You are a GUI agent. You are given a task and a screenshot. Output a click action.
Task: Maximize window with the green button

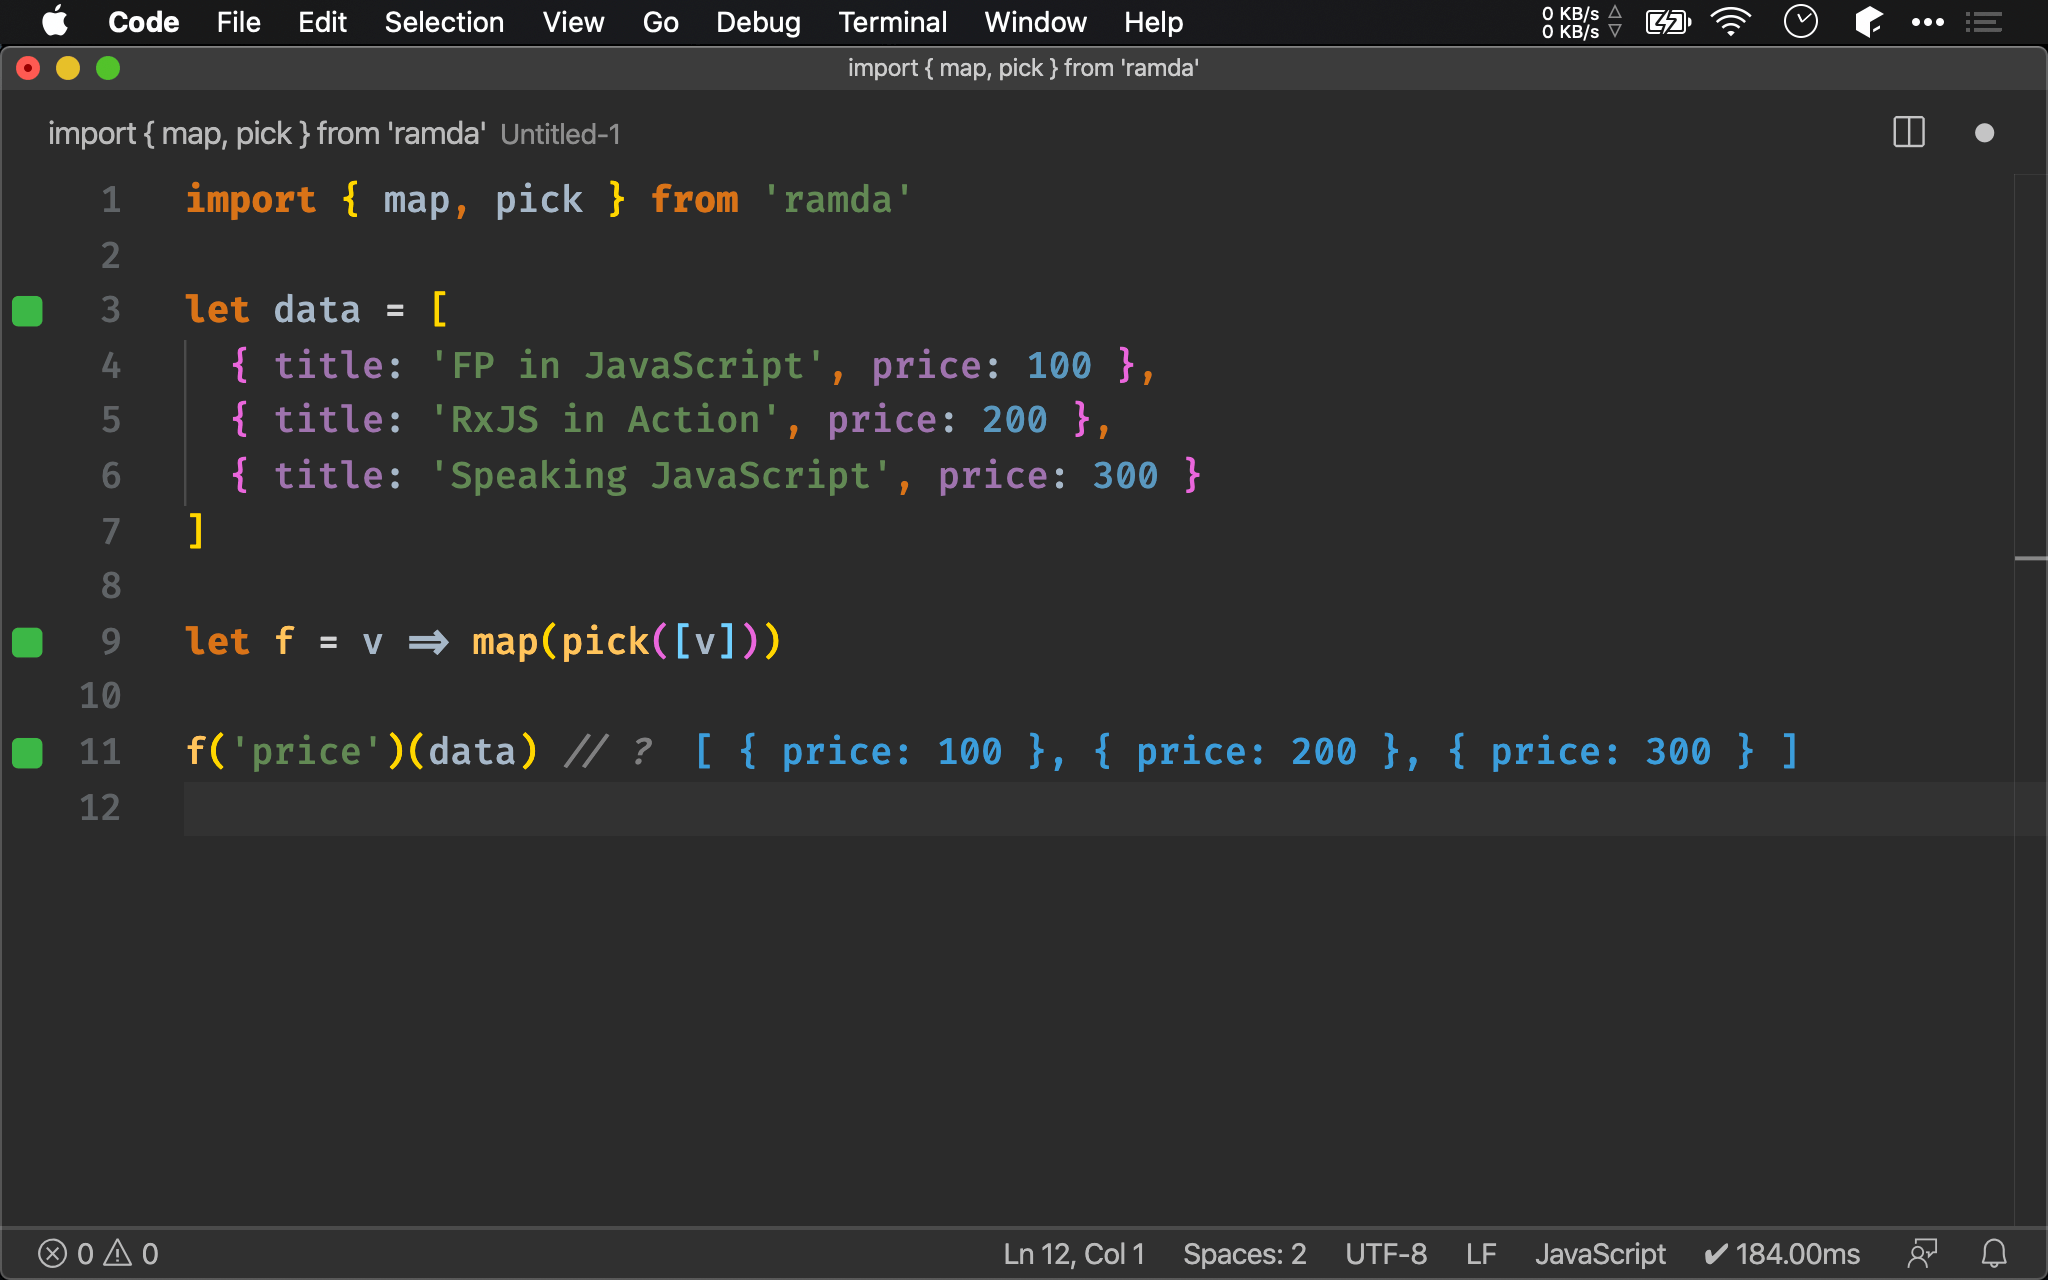(108, 68)
